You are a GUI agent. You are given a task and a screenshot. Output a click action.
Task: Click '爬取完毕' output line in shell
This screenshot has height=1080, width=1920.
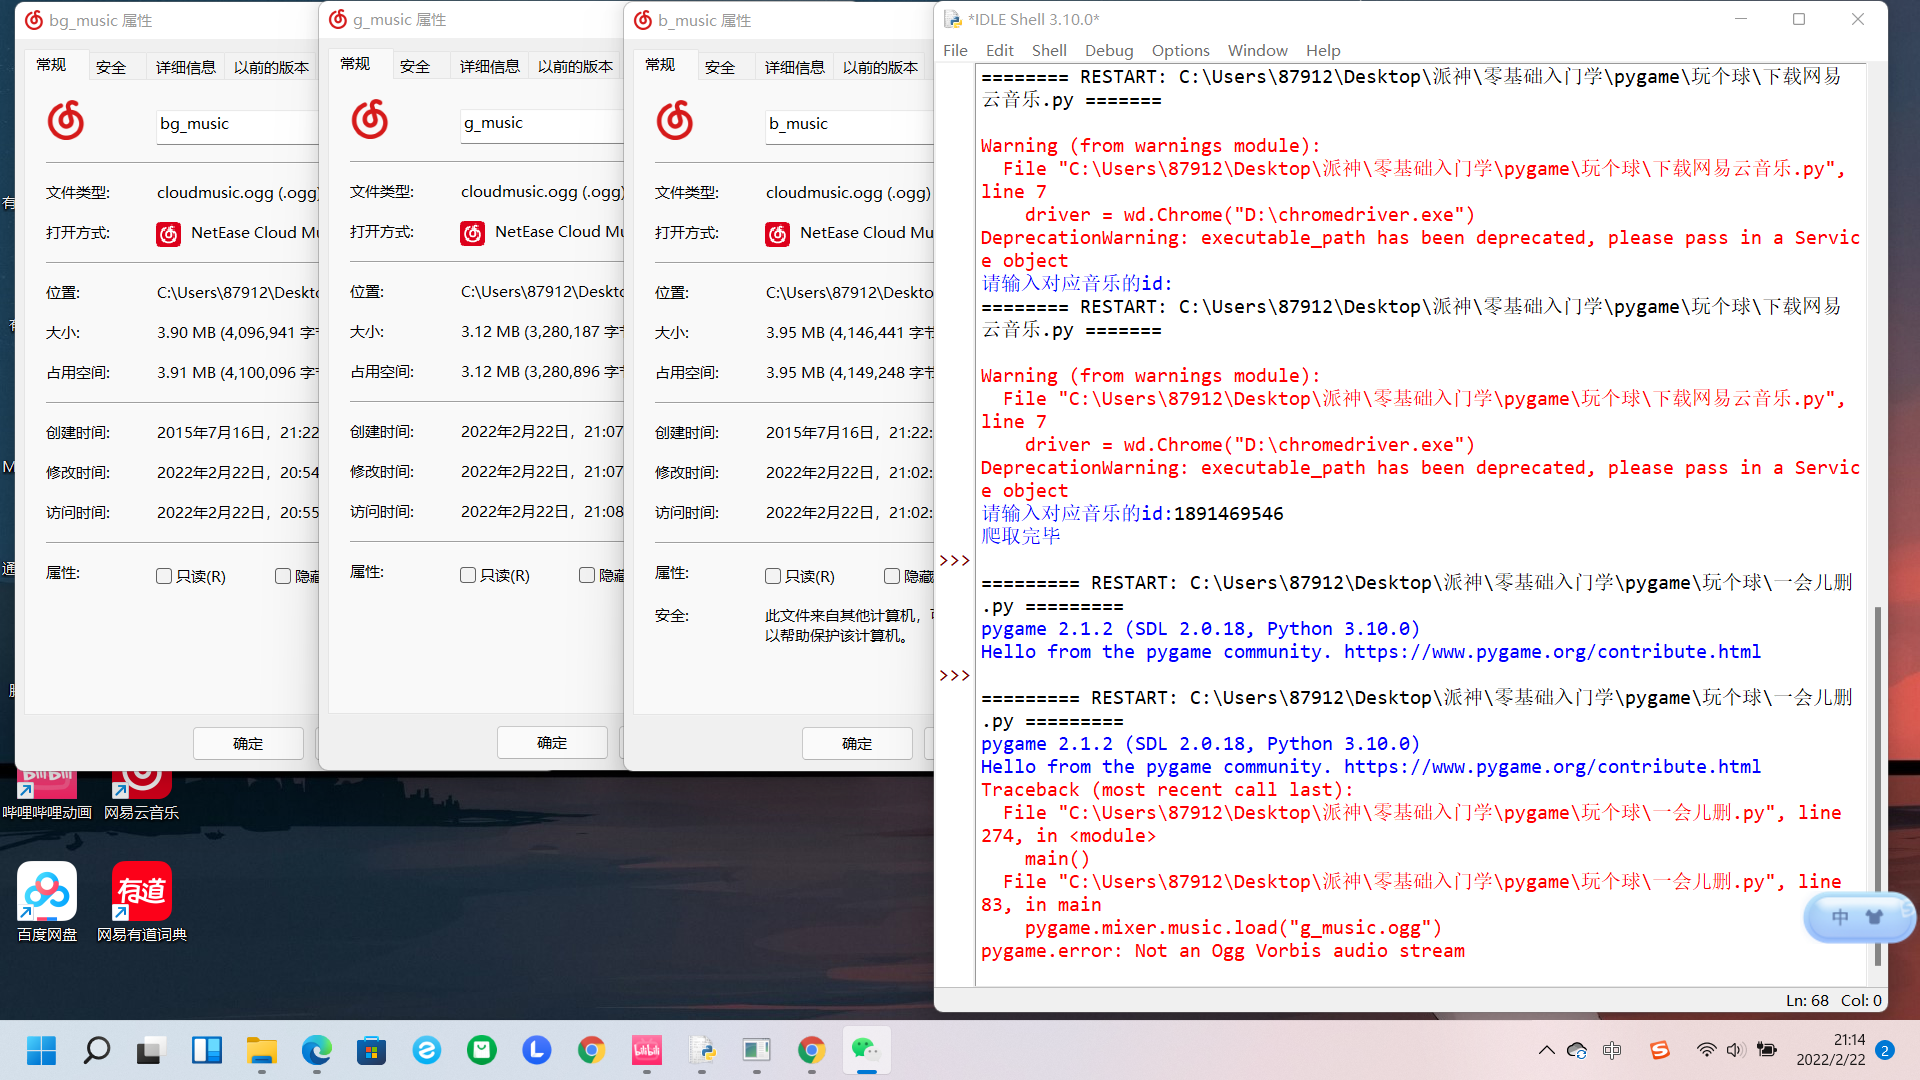[x=1021, y=536]
